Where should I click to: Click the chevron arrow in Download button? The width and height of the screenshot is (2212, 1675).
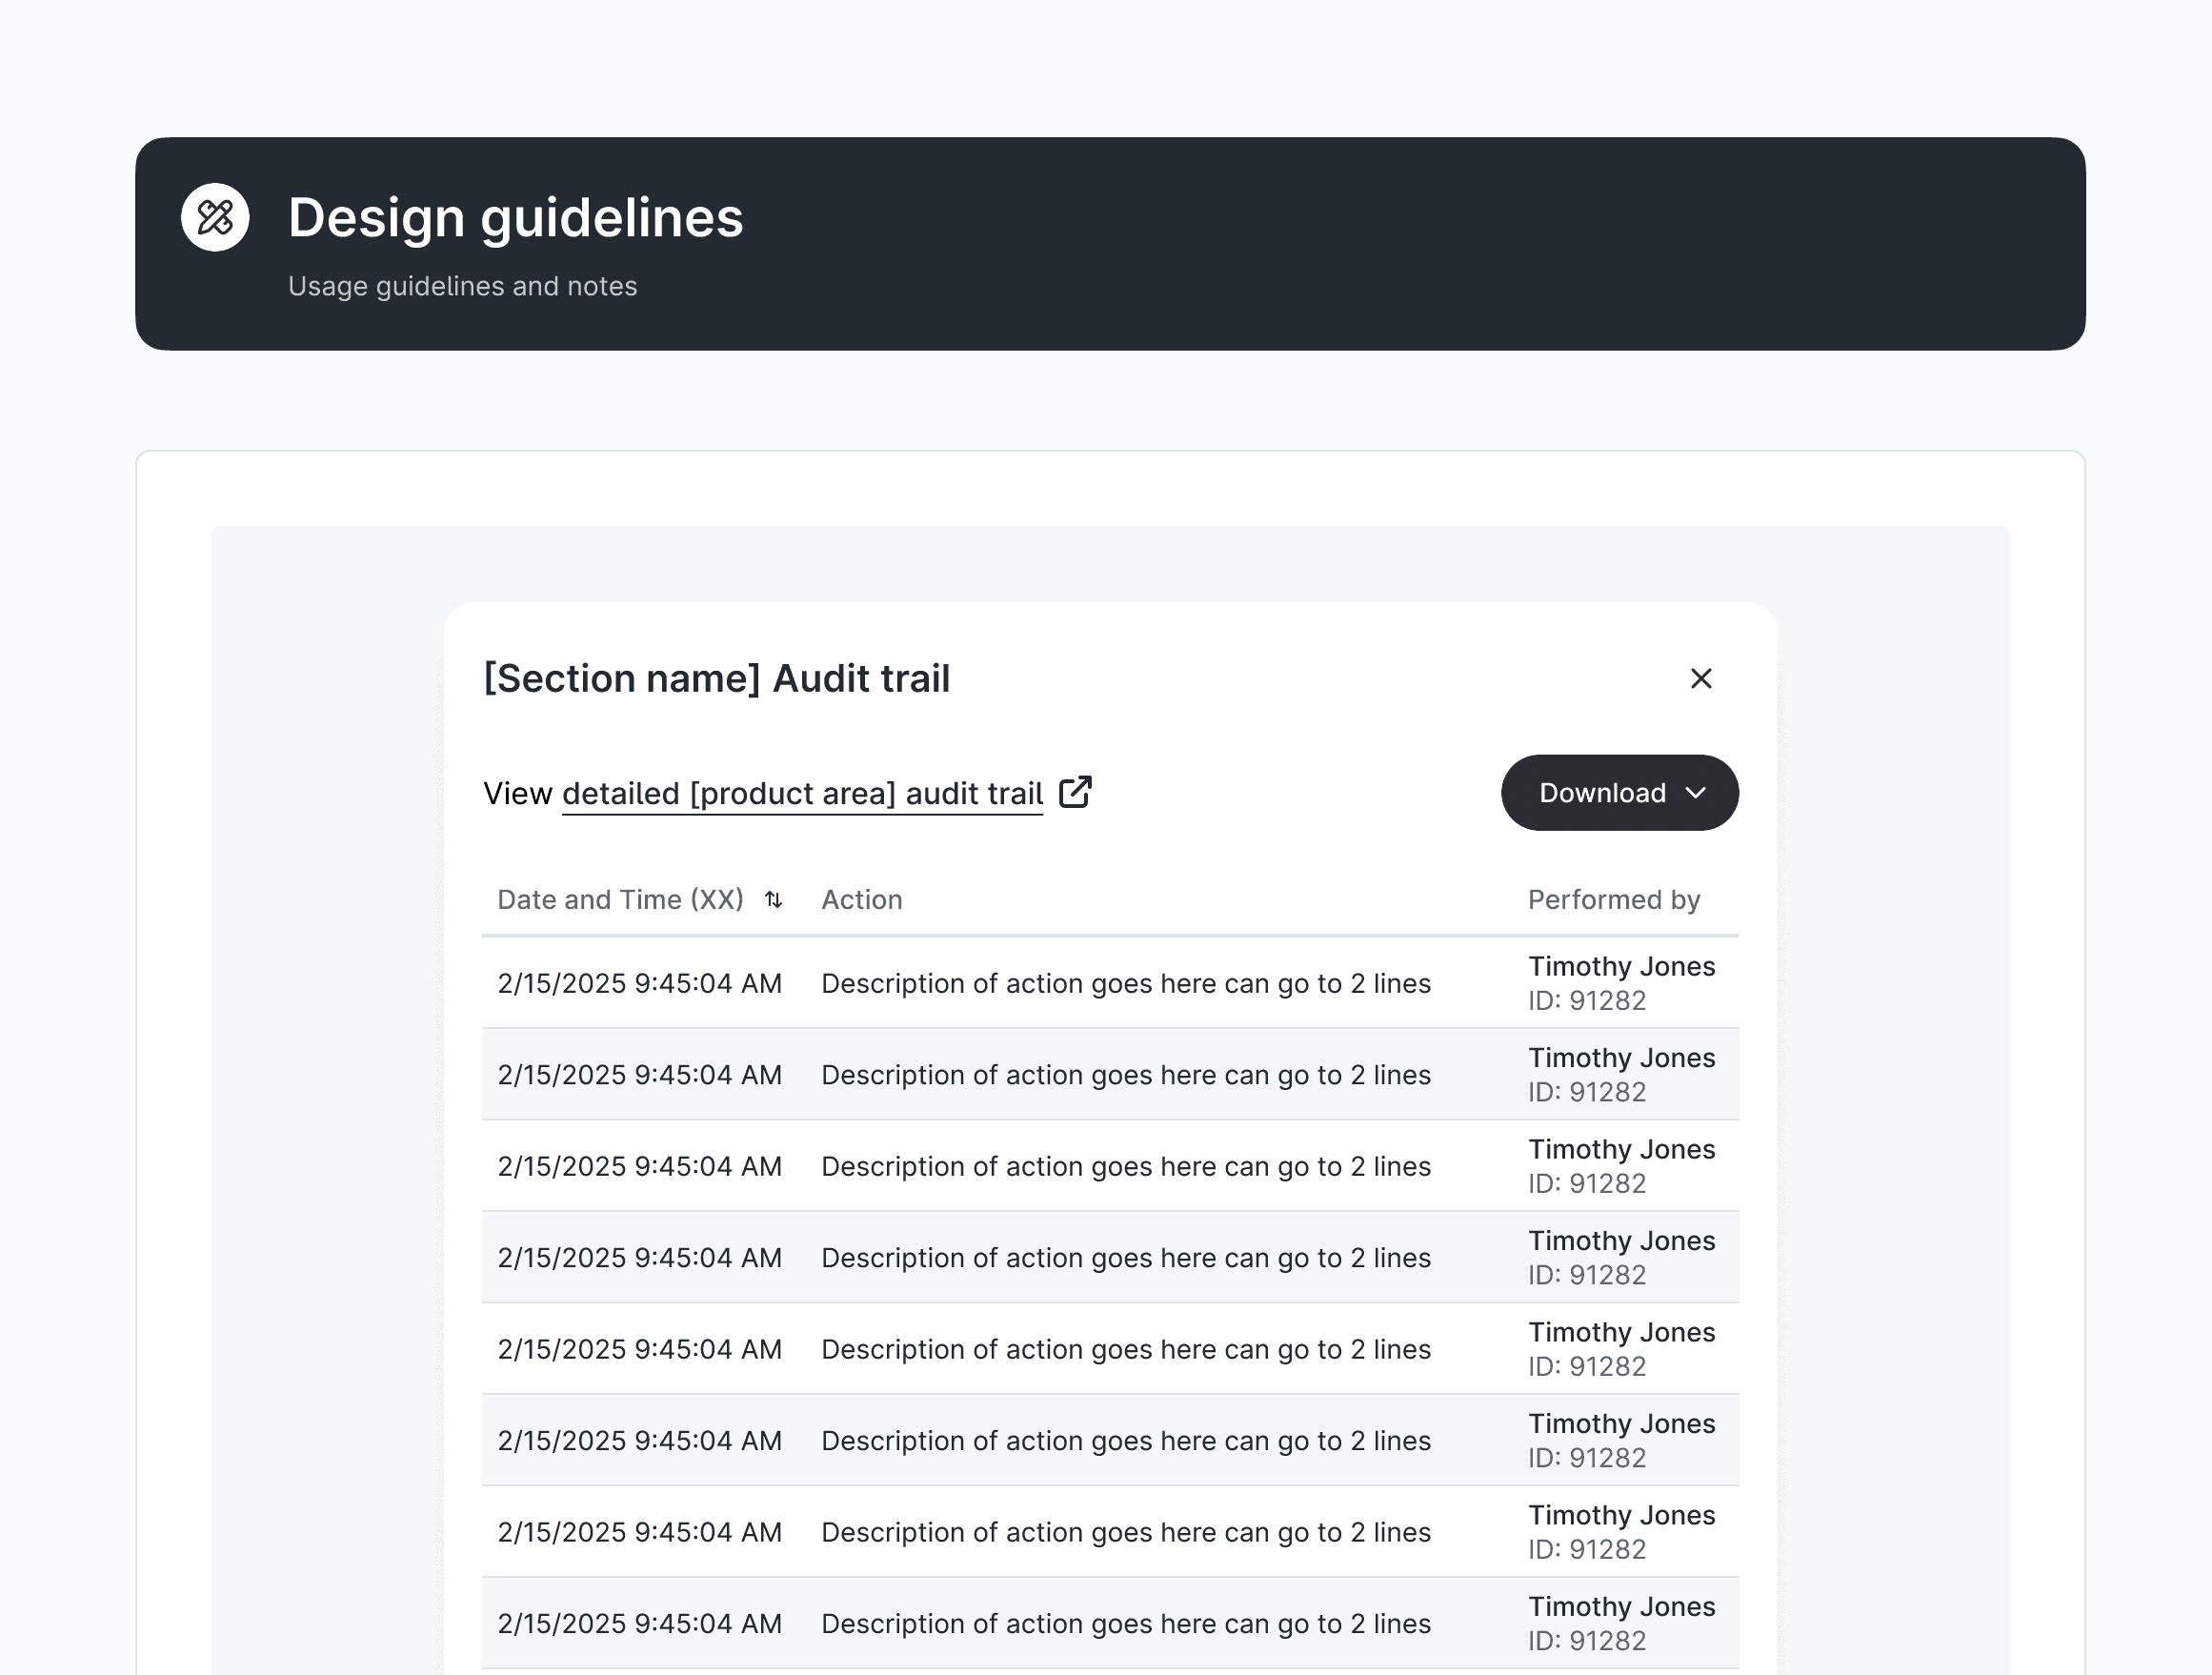coord(1695,793)
